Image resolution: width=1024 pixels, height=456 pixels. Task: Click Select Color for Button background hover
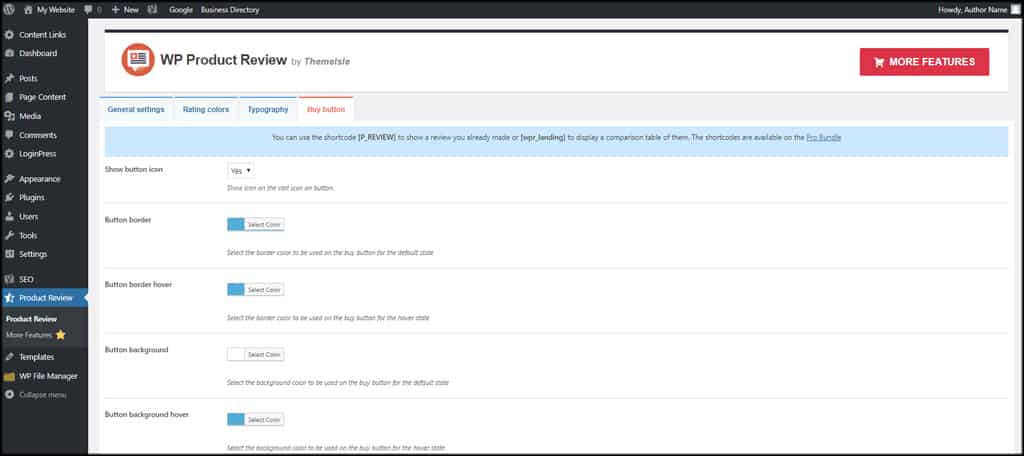click(264, 420)
